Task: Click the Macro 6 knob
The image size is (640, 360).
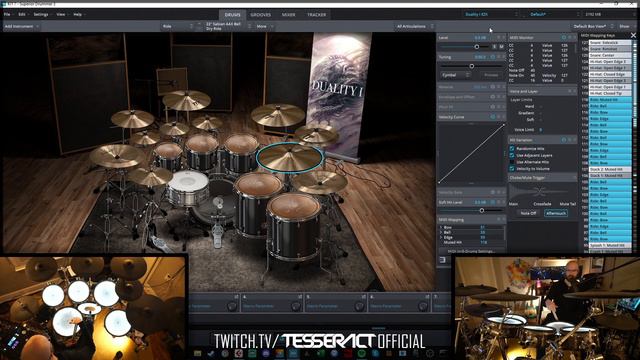Action: click(x=422, y=306)
